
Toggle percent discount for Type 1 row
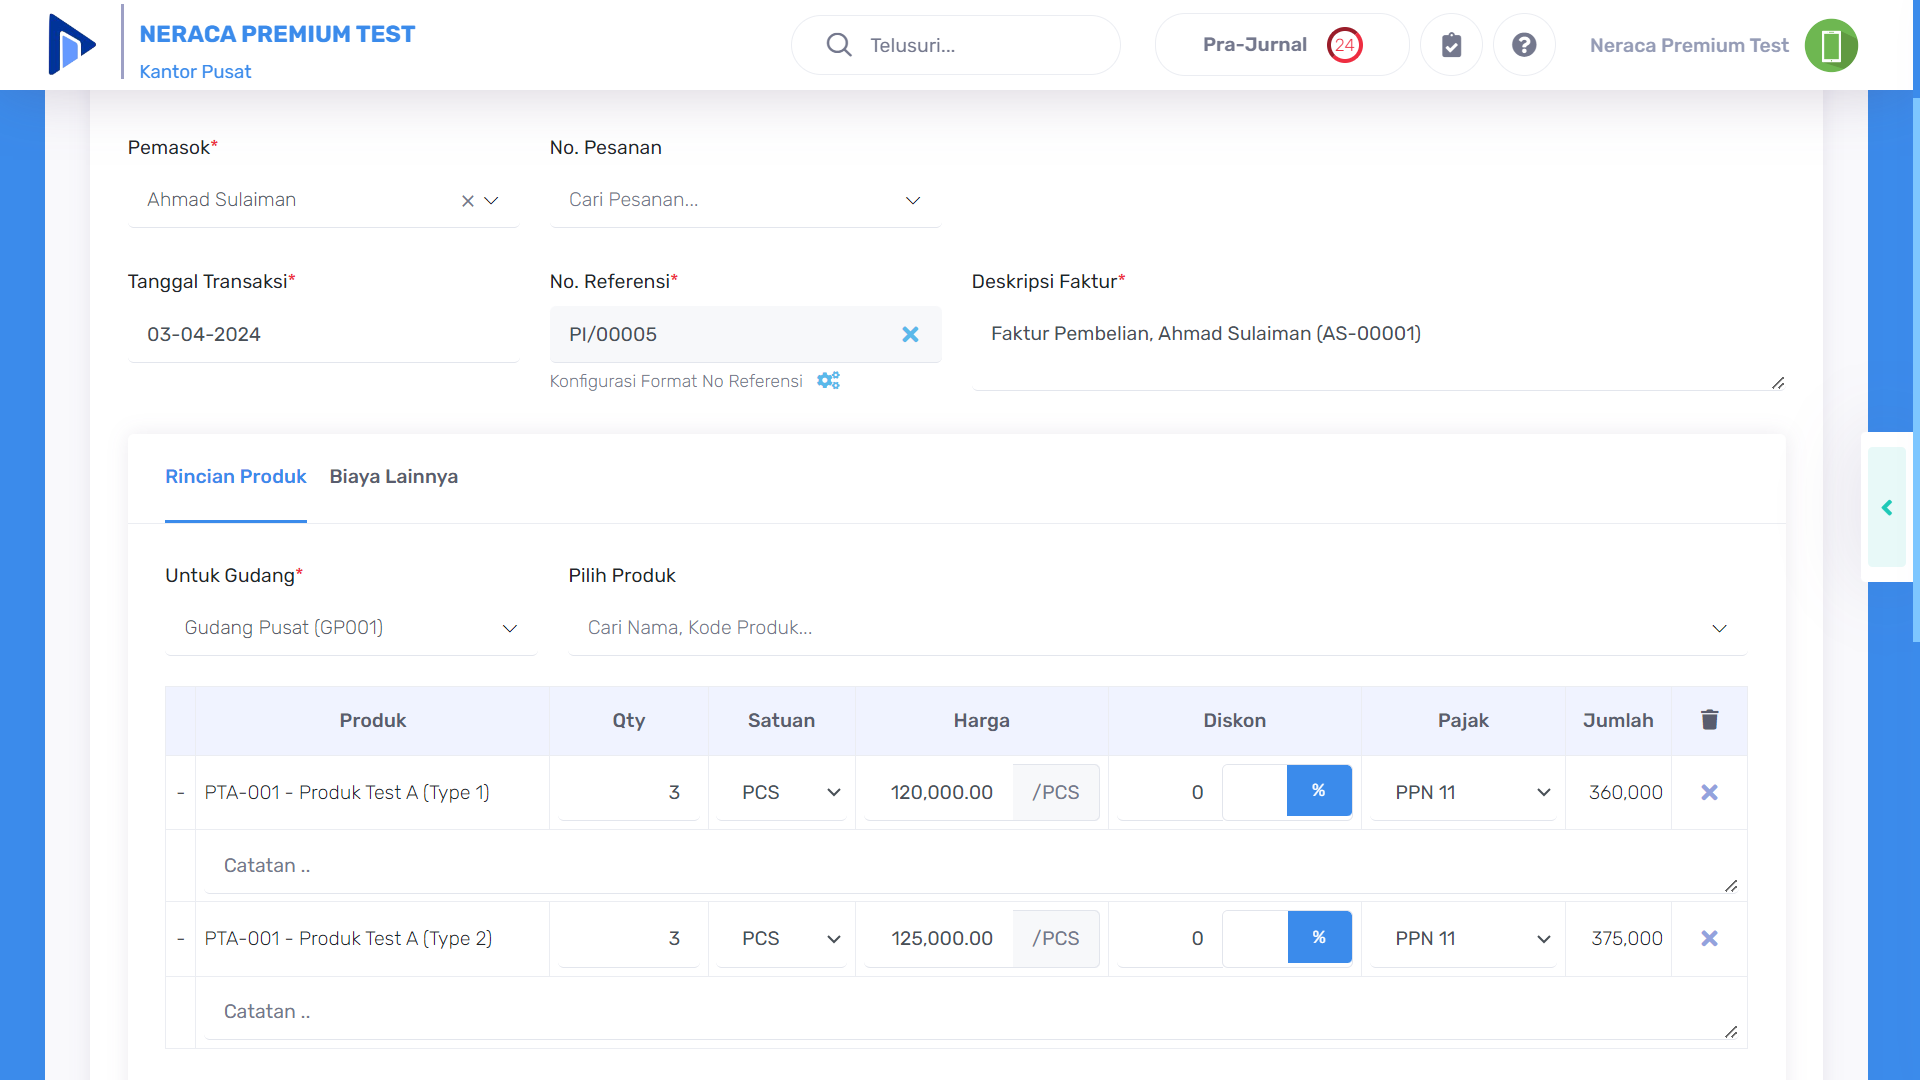coord(1319,791)
